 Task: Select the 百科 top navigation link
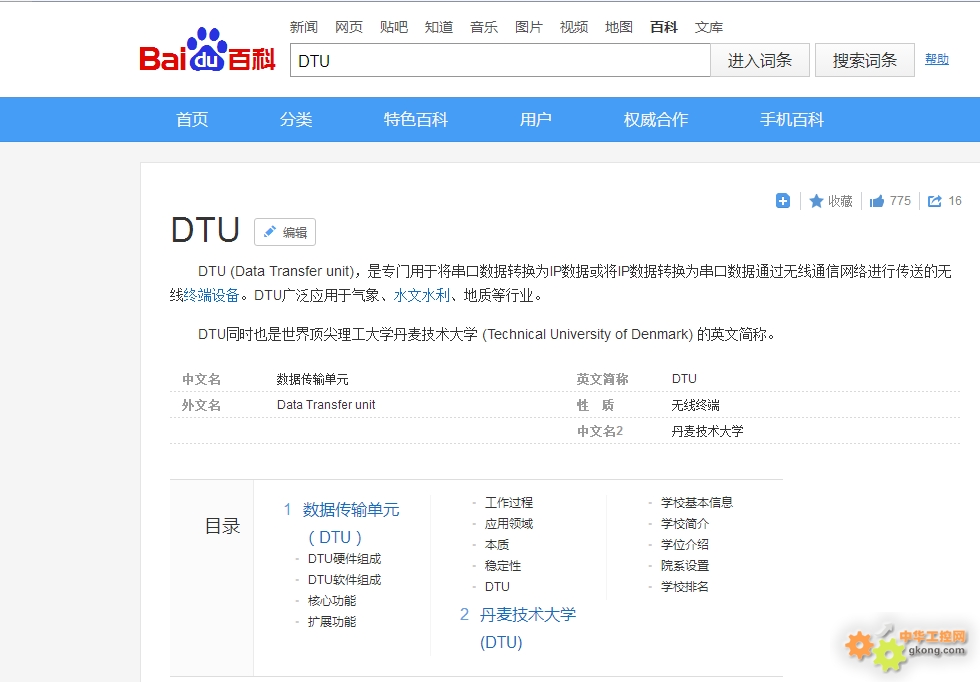tap(664, 27)
